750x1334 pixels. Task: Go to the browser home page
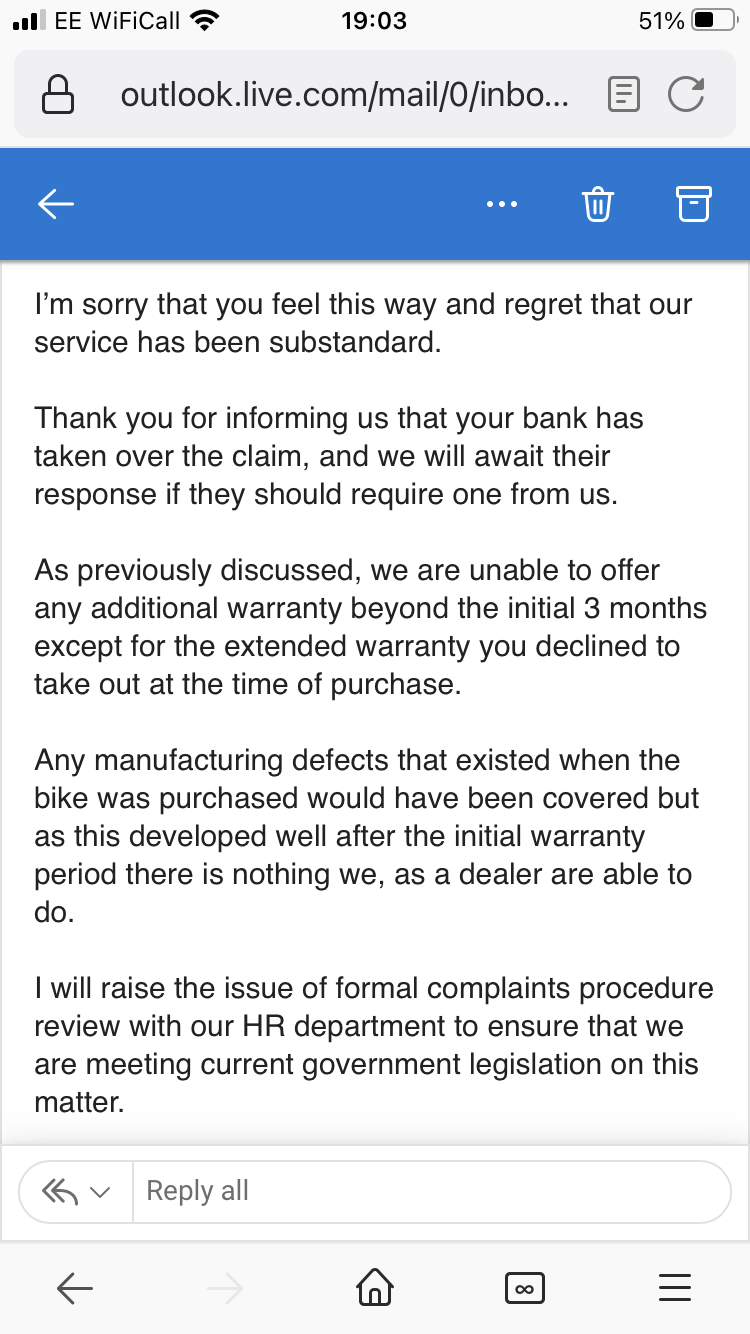point(374,1289)
